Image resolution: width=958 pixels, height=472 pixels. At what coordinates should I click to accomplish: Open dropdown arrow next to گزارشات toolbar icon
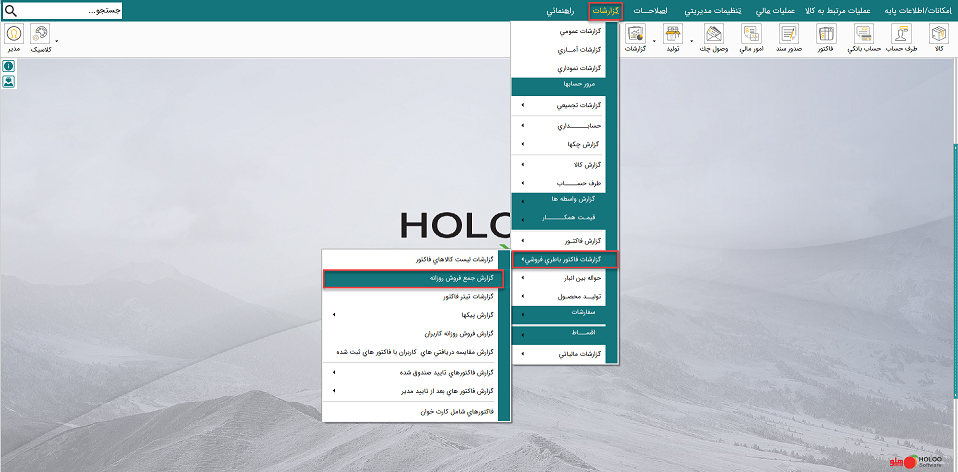click(x=654, y=42)
